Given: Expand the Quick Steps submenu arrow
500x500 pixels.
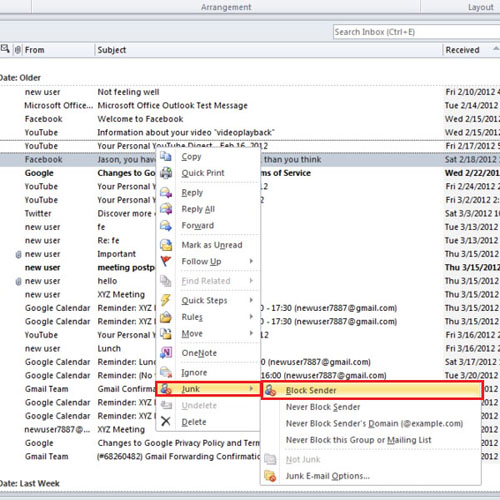Looking at the screenshot, I should pyautogui.click(x=251, y=300).
